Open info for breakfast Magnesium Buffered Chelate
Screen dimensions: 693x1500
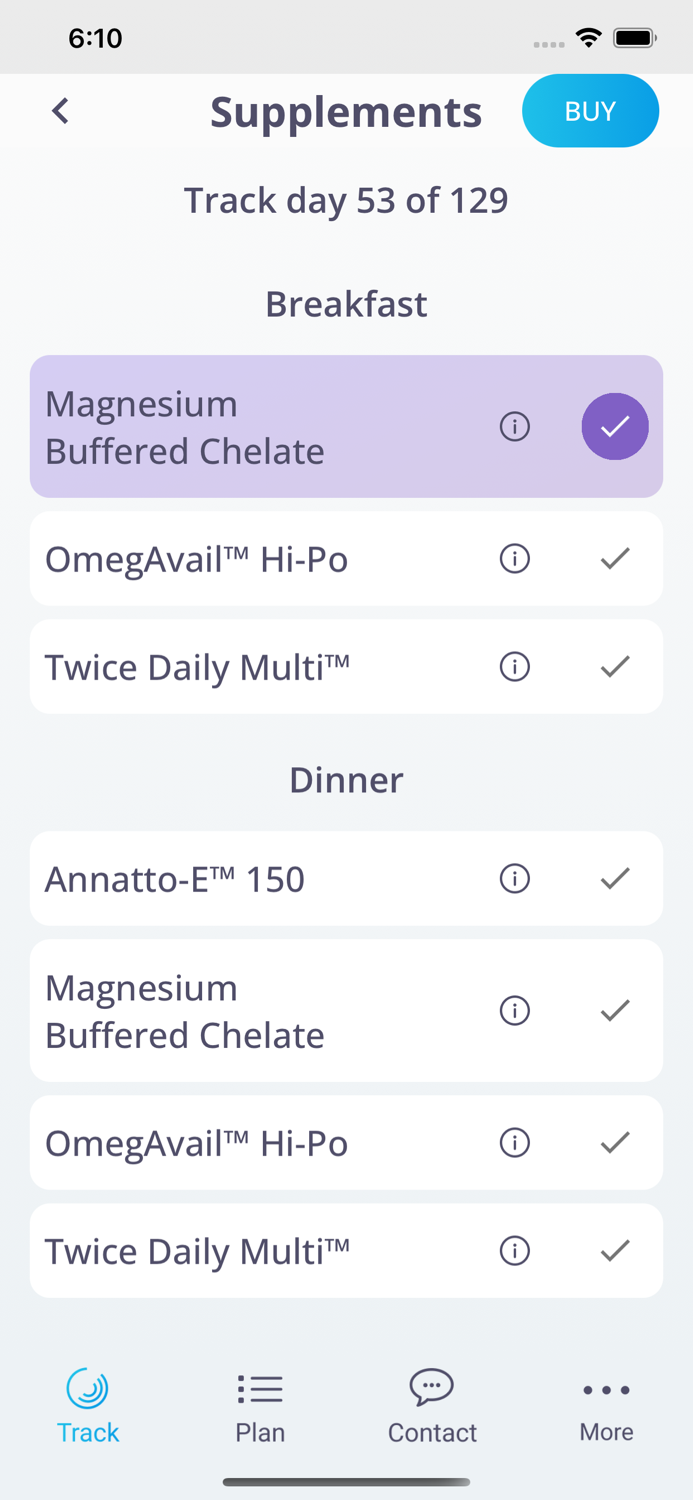coord(514,427)
